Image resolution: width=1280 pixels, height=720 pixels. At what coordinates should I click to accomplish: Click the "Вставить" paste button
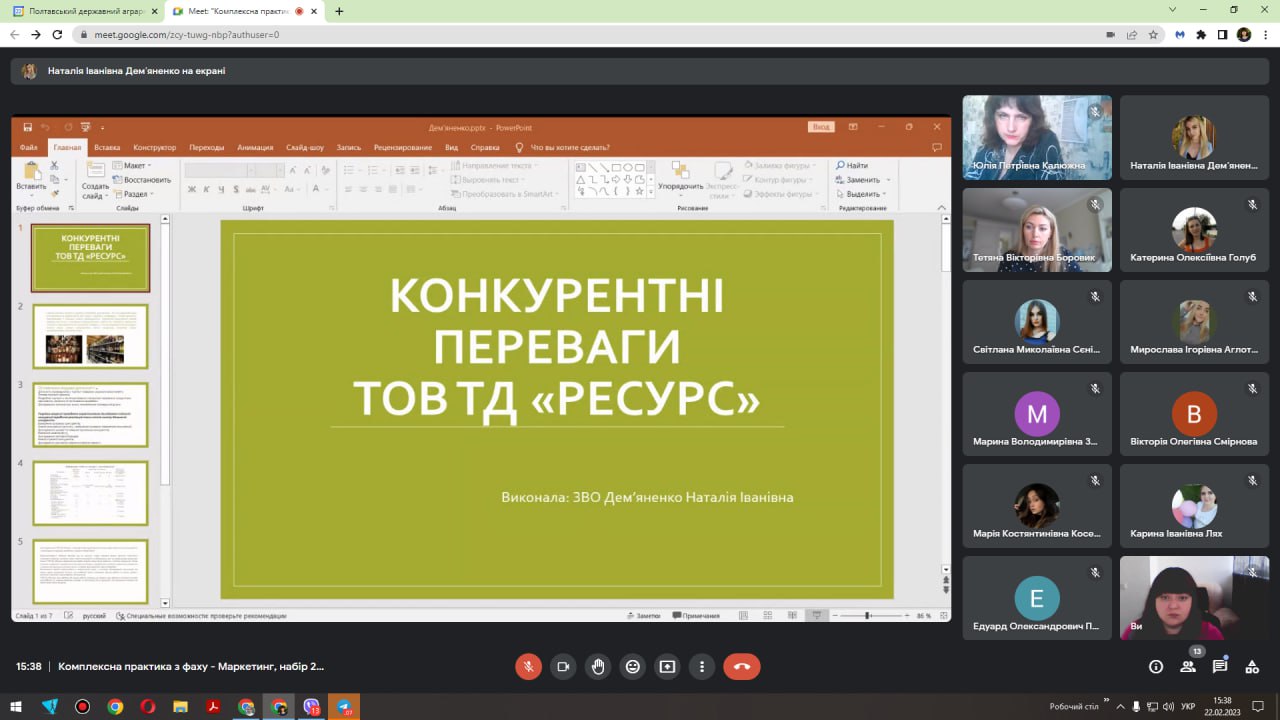pos(31,176)
